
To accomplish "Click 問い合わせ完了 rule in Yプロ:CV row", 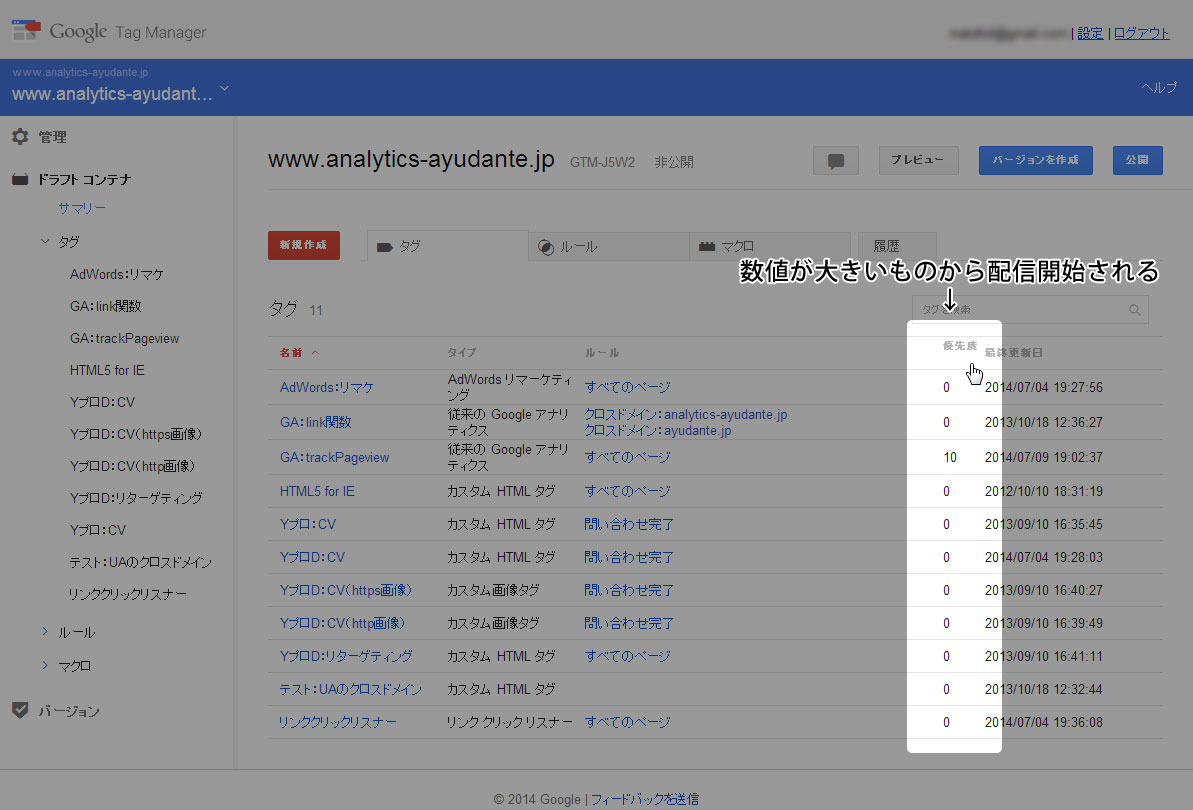I will [x=628, y=524].
